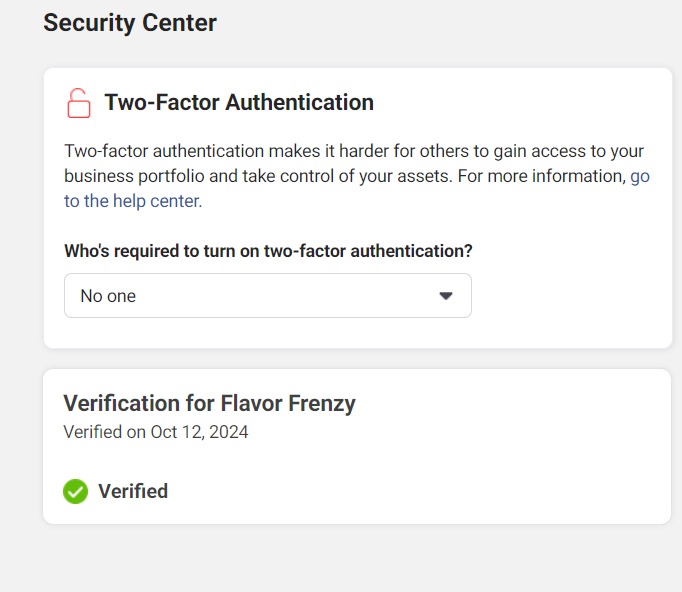This screenshot has height=592, width=682.
Task: Click the green Verified checkmark icon
Action: (75, 491)
